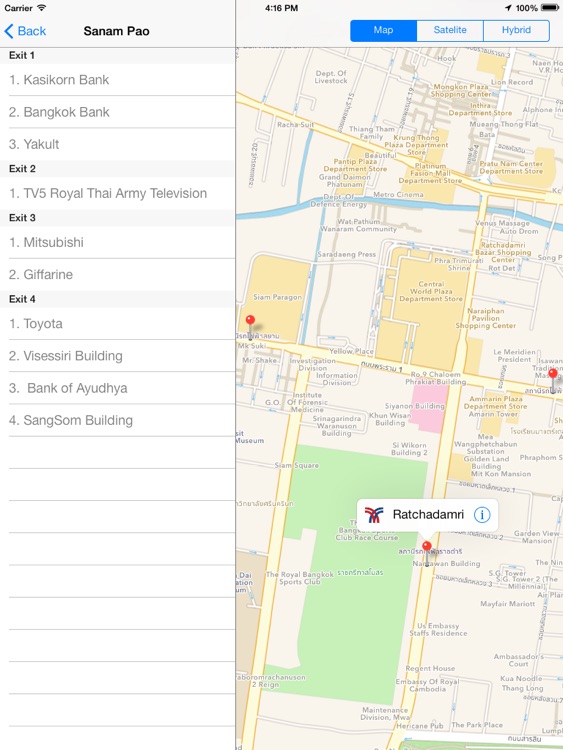
Task: Select Giffarine row
Action: tap(118, 275)
